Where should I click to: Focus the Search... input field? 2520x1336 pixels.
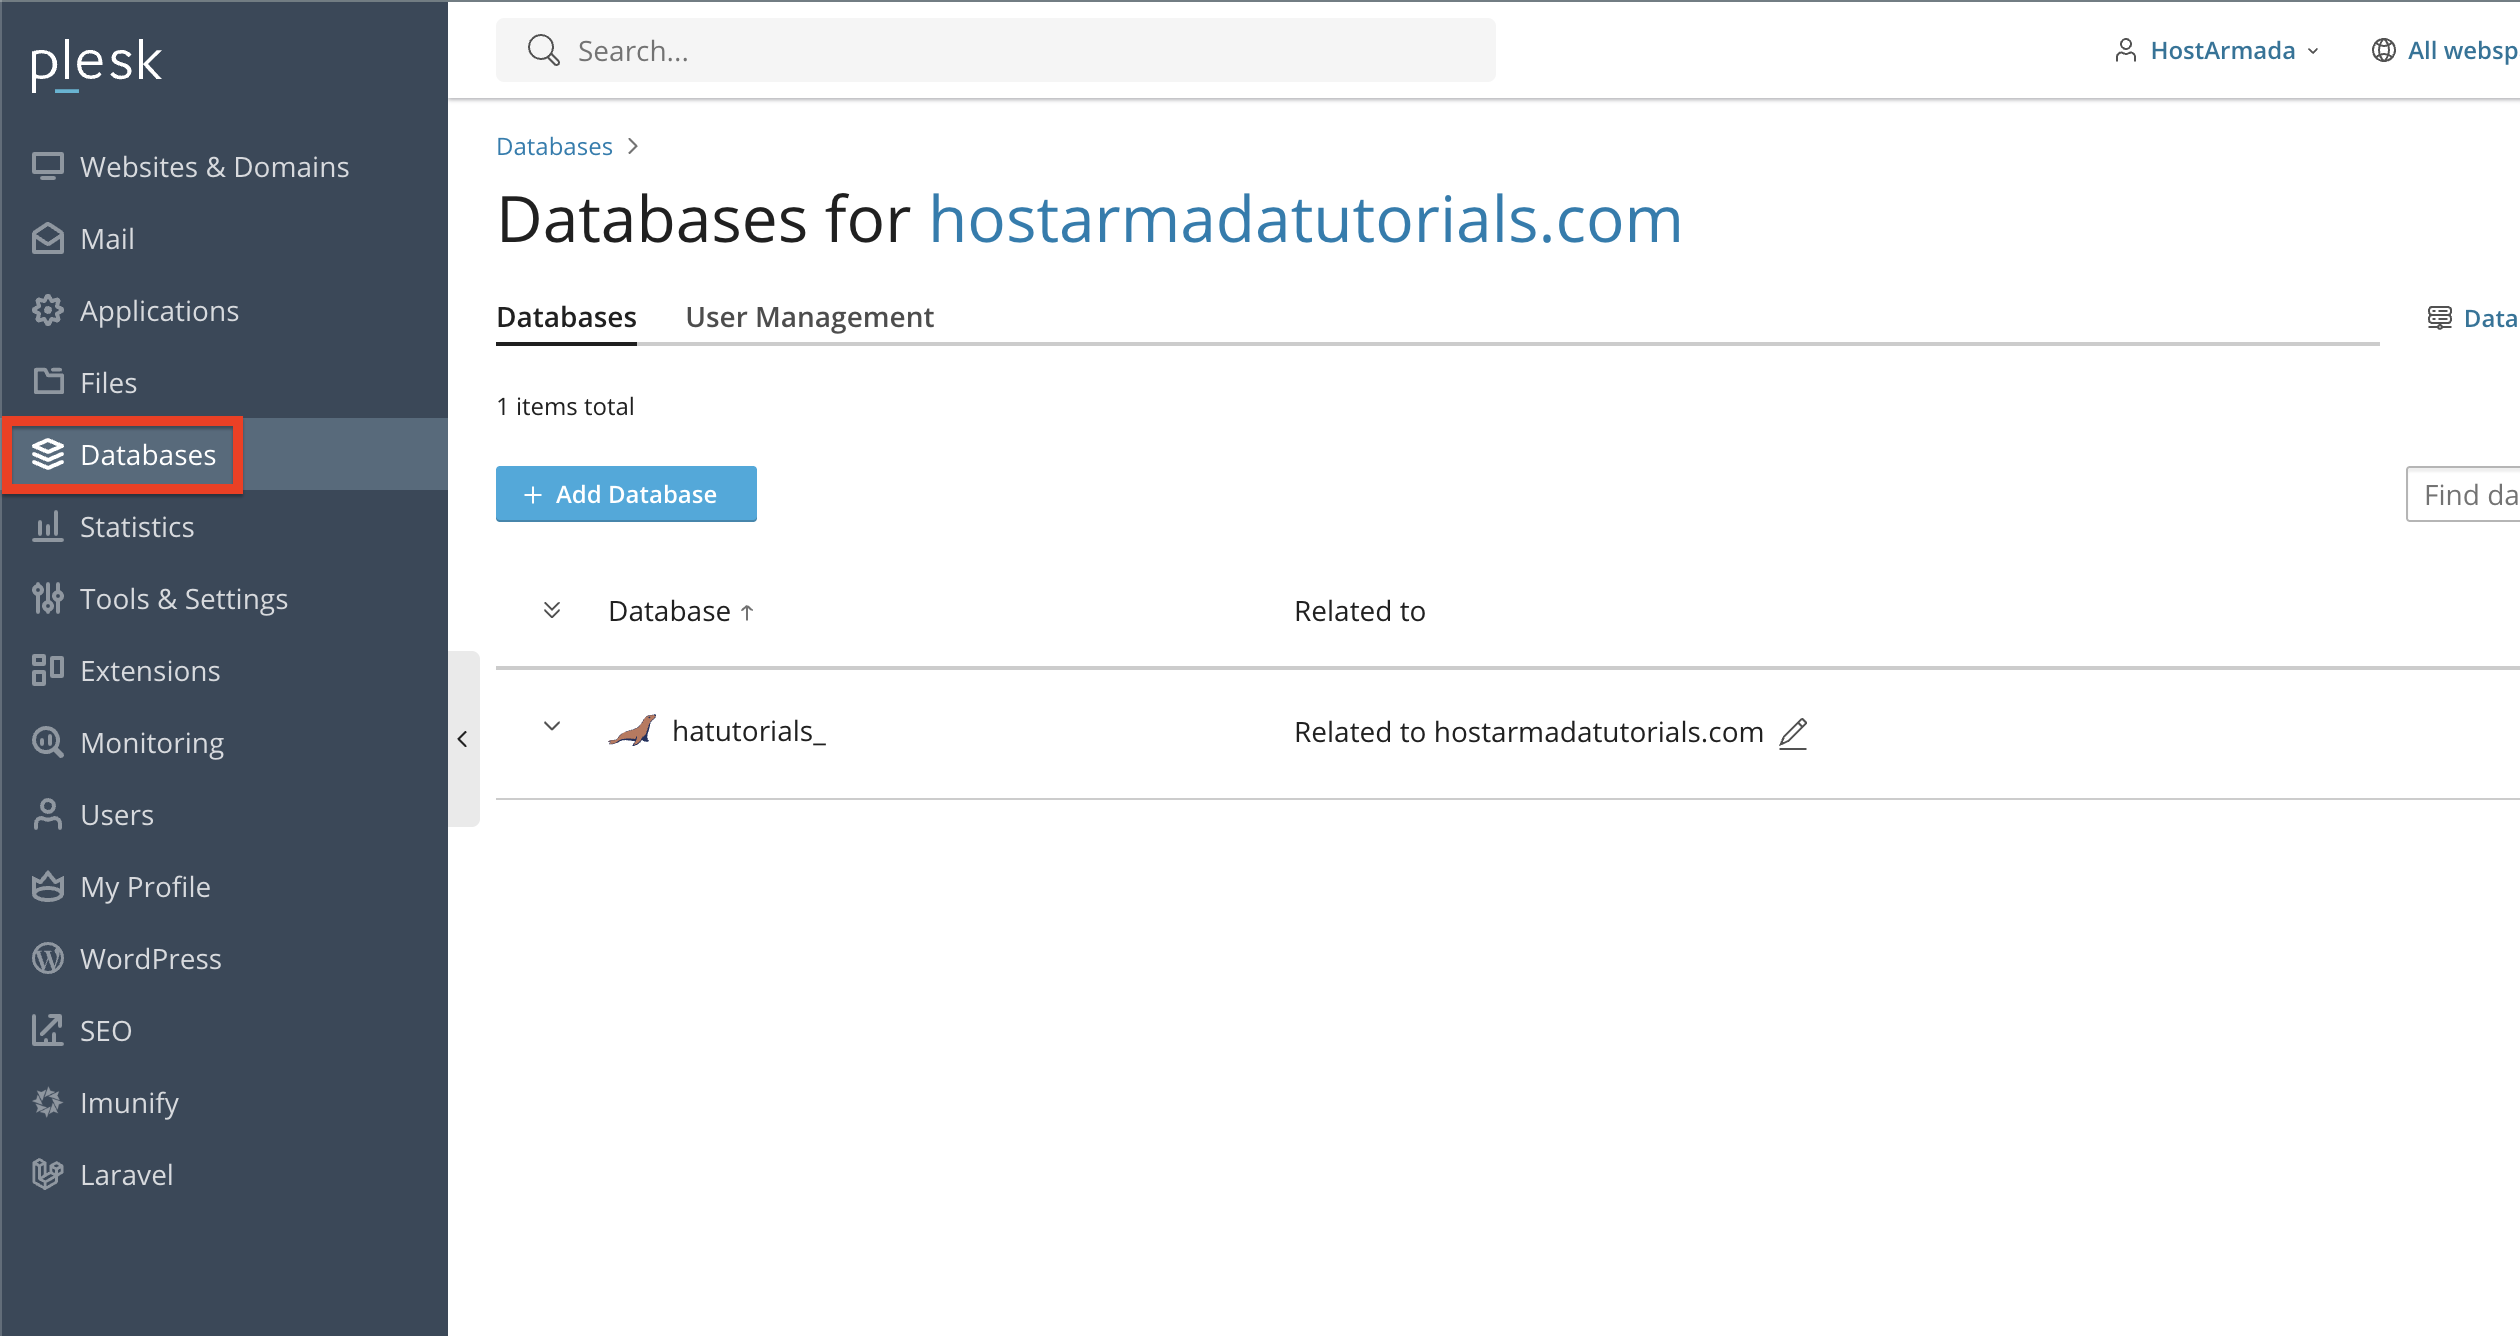click(996, 50)
